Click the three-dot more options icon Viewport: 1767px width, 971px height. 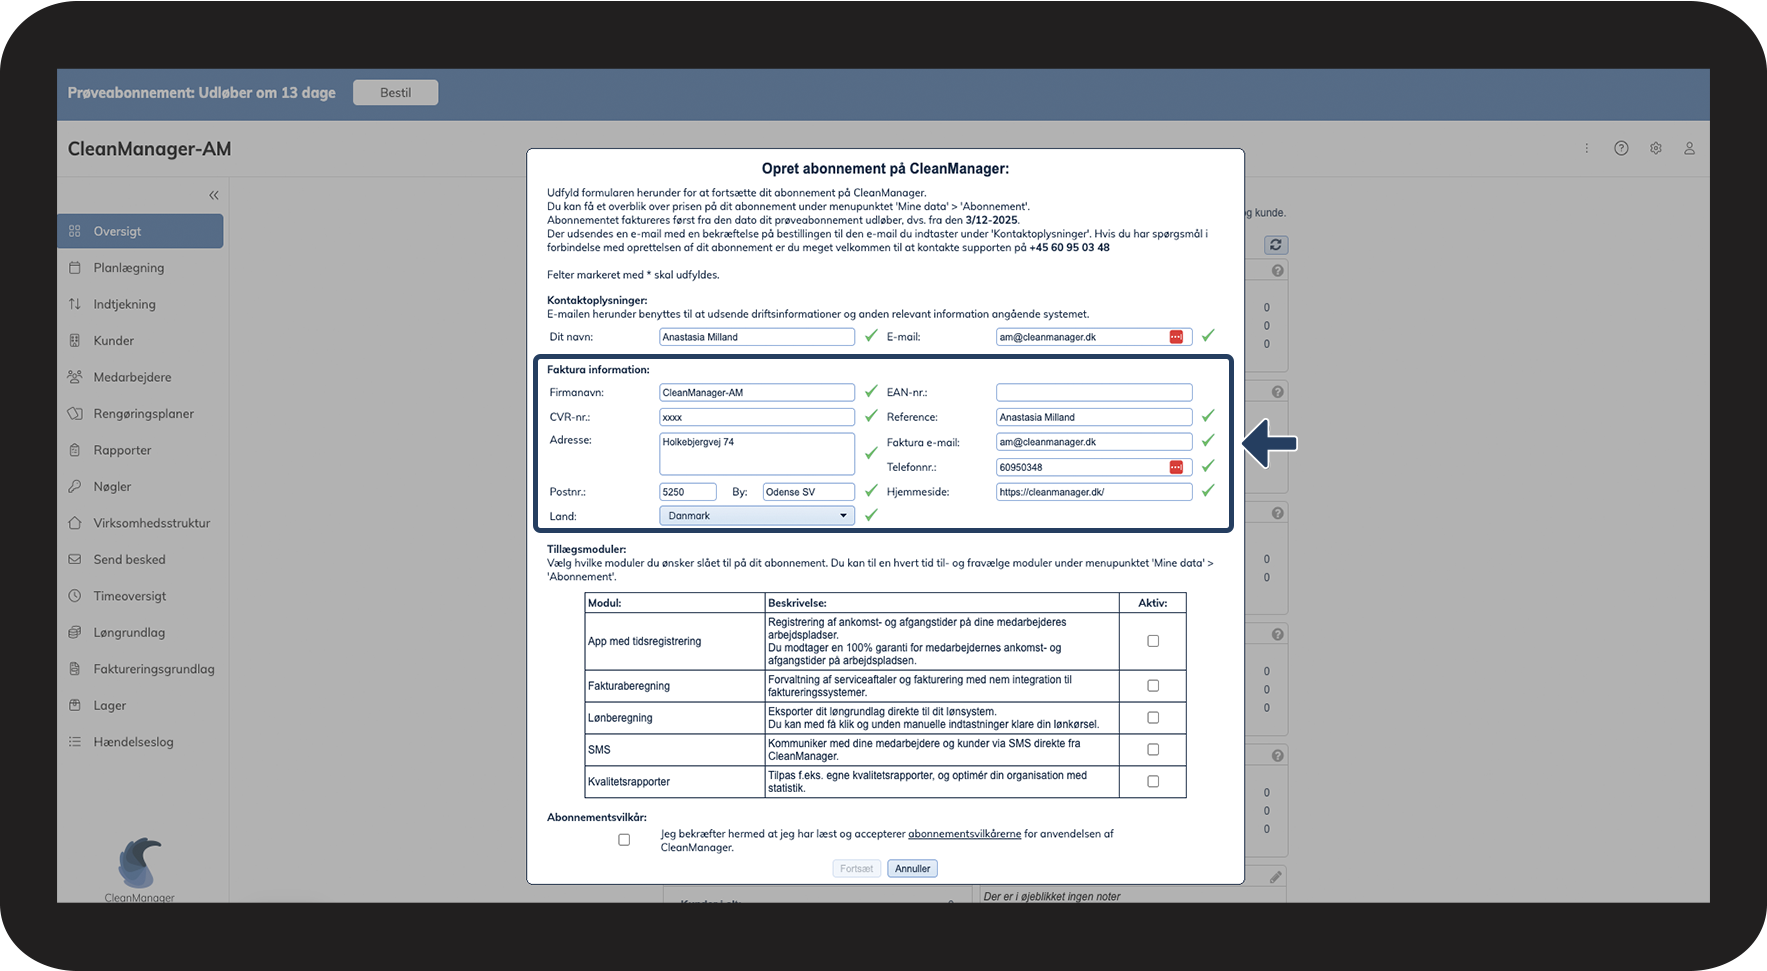(1586, 148)
